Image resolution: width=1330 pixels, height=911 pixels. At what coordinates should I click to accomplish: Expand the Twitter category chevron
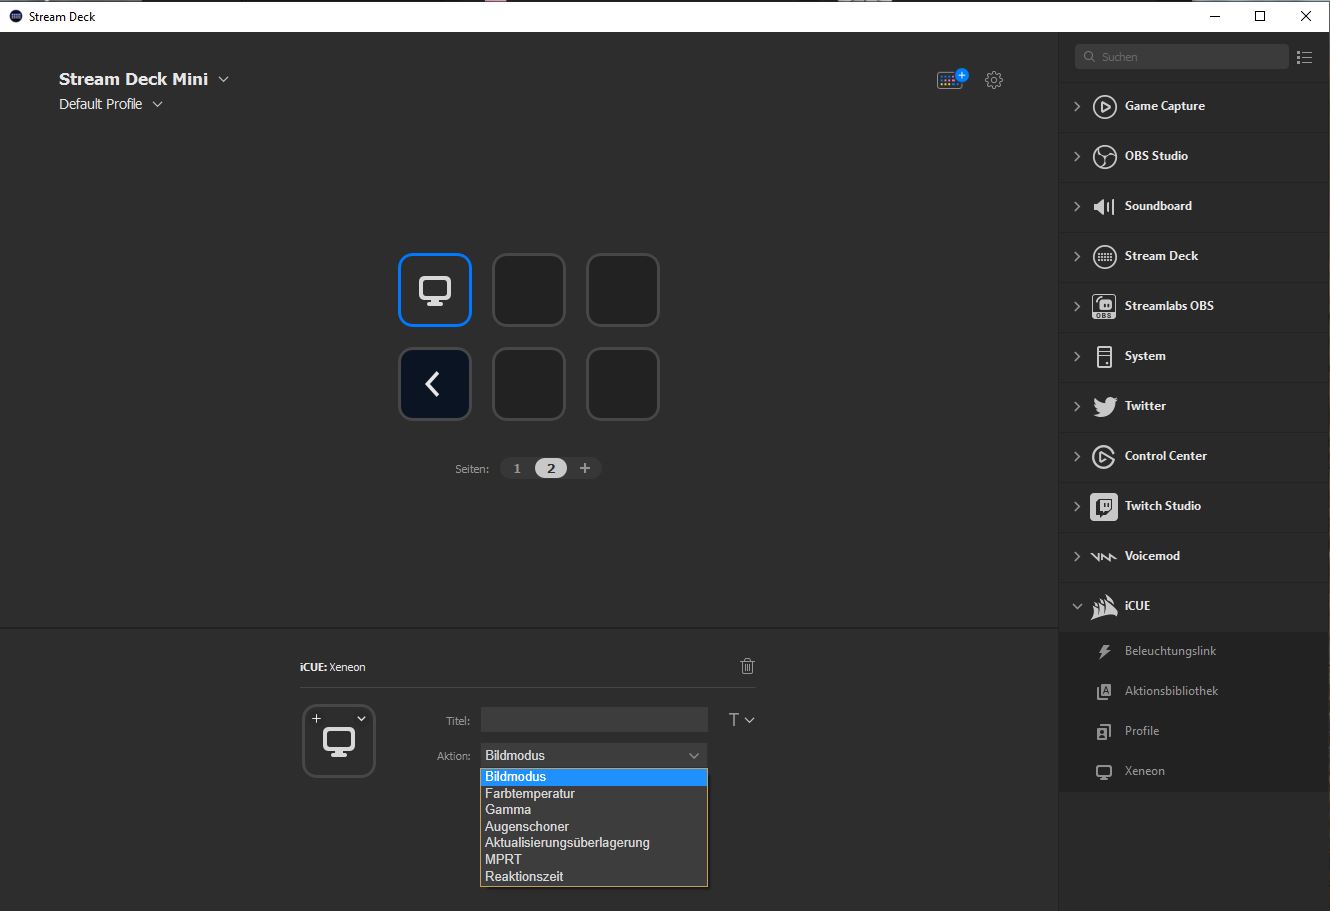tap(1077, 406)
